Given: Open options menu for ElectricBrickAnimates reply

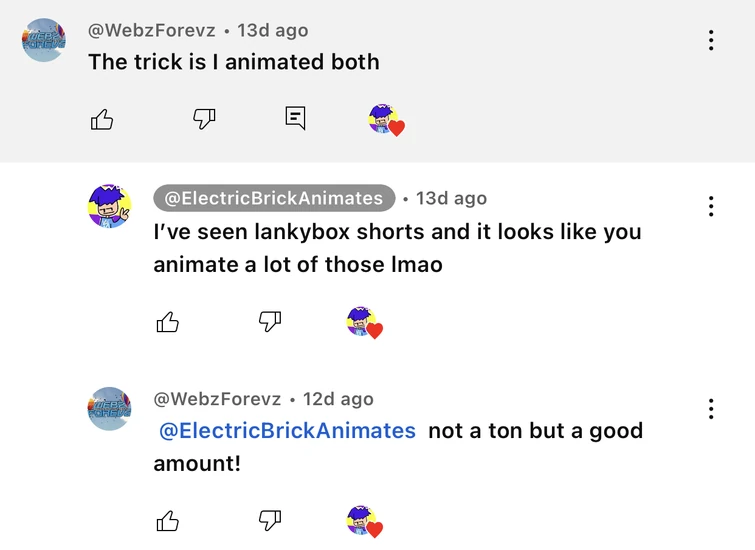Looking at the screenshot, I should [x=711, y=206].
